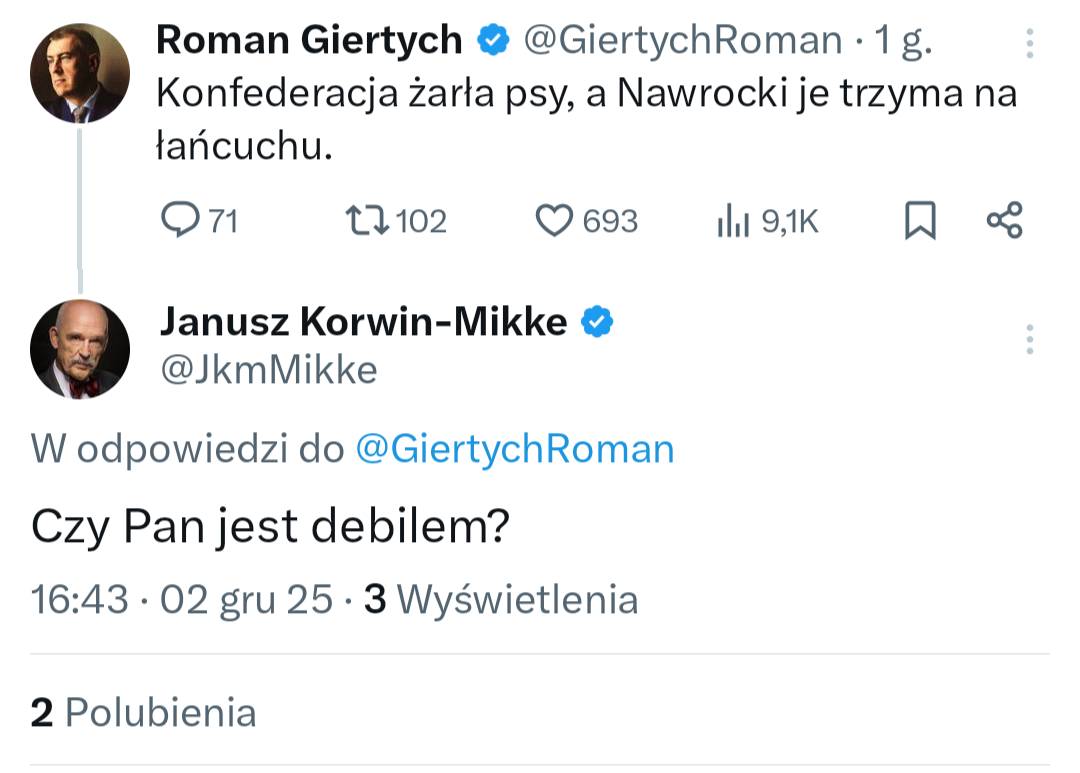The height and width of the screenshot is (773, 1080).
Task: Open view analytics icon showing 9,1K
Action: (733, 221)
